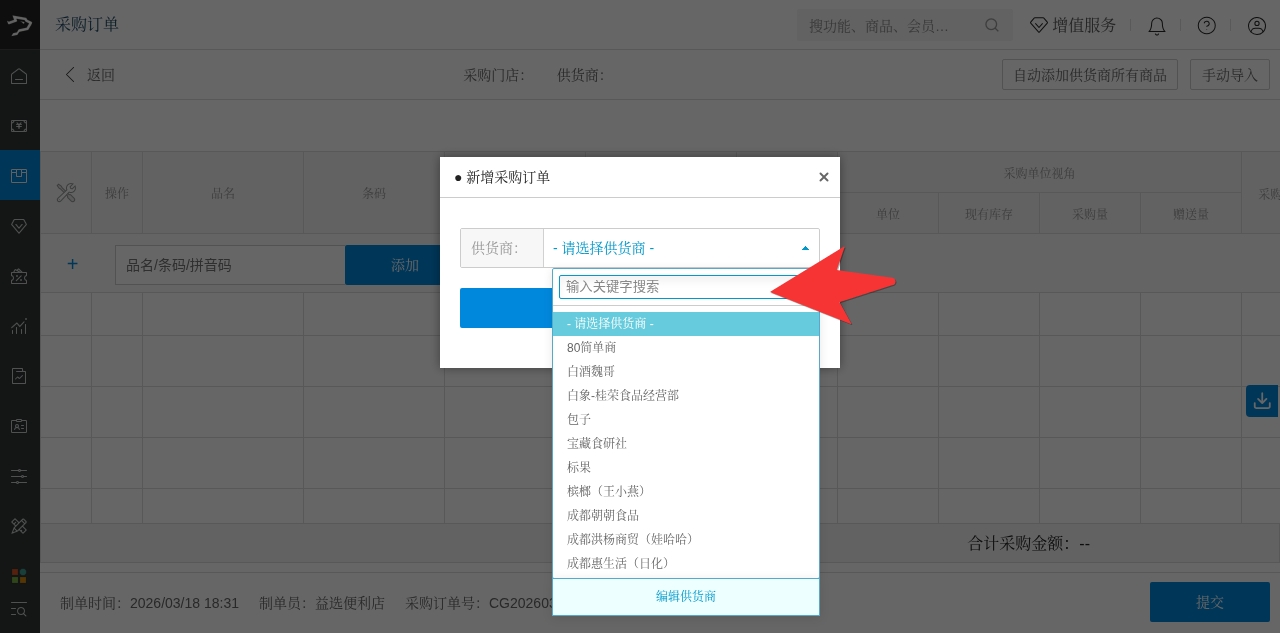Screen dimensions: 1280x633
Task: Click the wrench tools icon in table header
Action: click(x=66, y=193)
